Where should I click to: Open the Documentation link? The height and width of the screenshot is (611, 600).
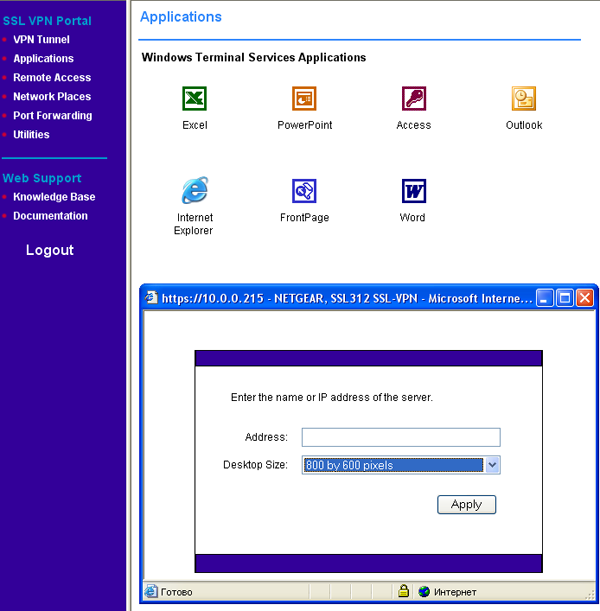click(x=50, y=216)
